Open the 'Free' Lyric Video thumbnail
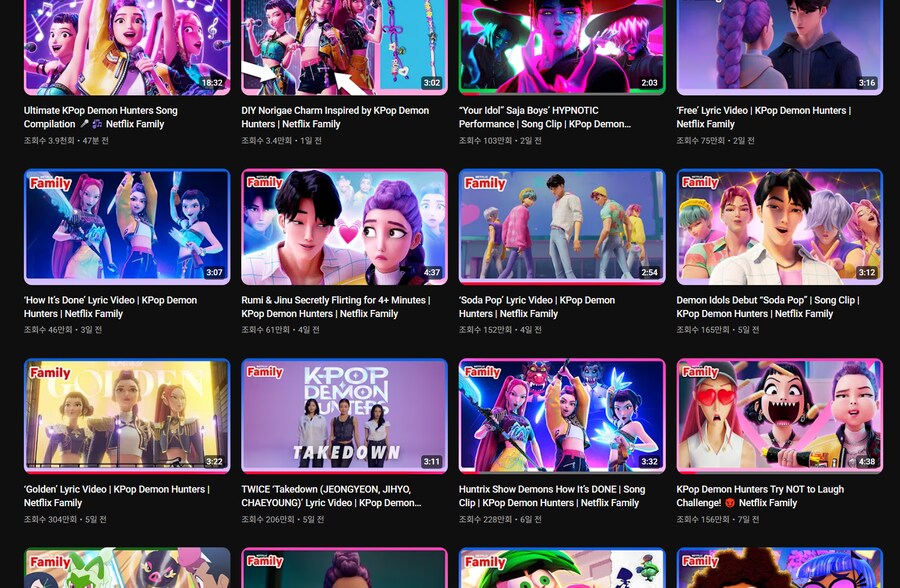The height and width of the screenshot is (588, 900). [x=779, y=47]
